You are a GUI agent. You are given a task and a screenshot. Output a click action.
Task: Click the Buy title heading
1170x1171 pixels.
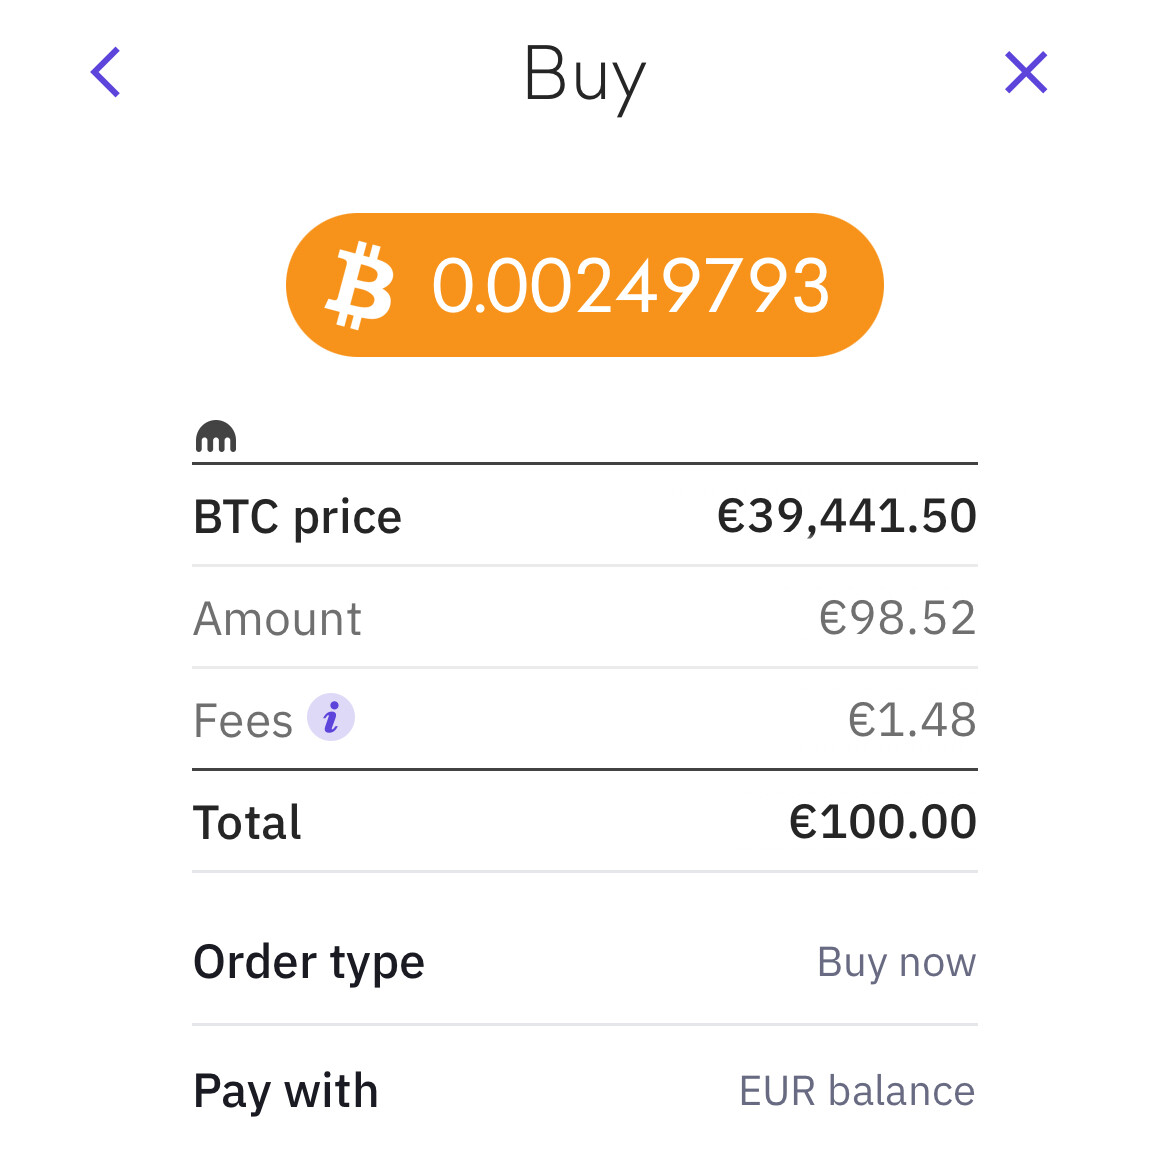pos(585,77)
